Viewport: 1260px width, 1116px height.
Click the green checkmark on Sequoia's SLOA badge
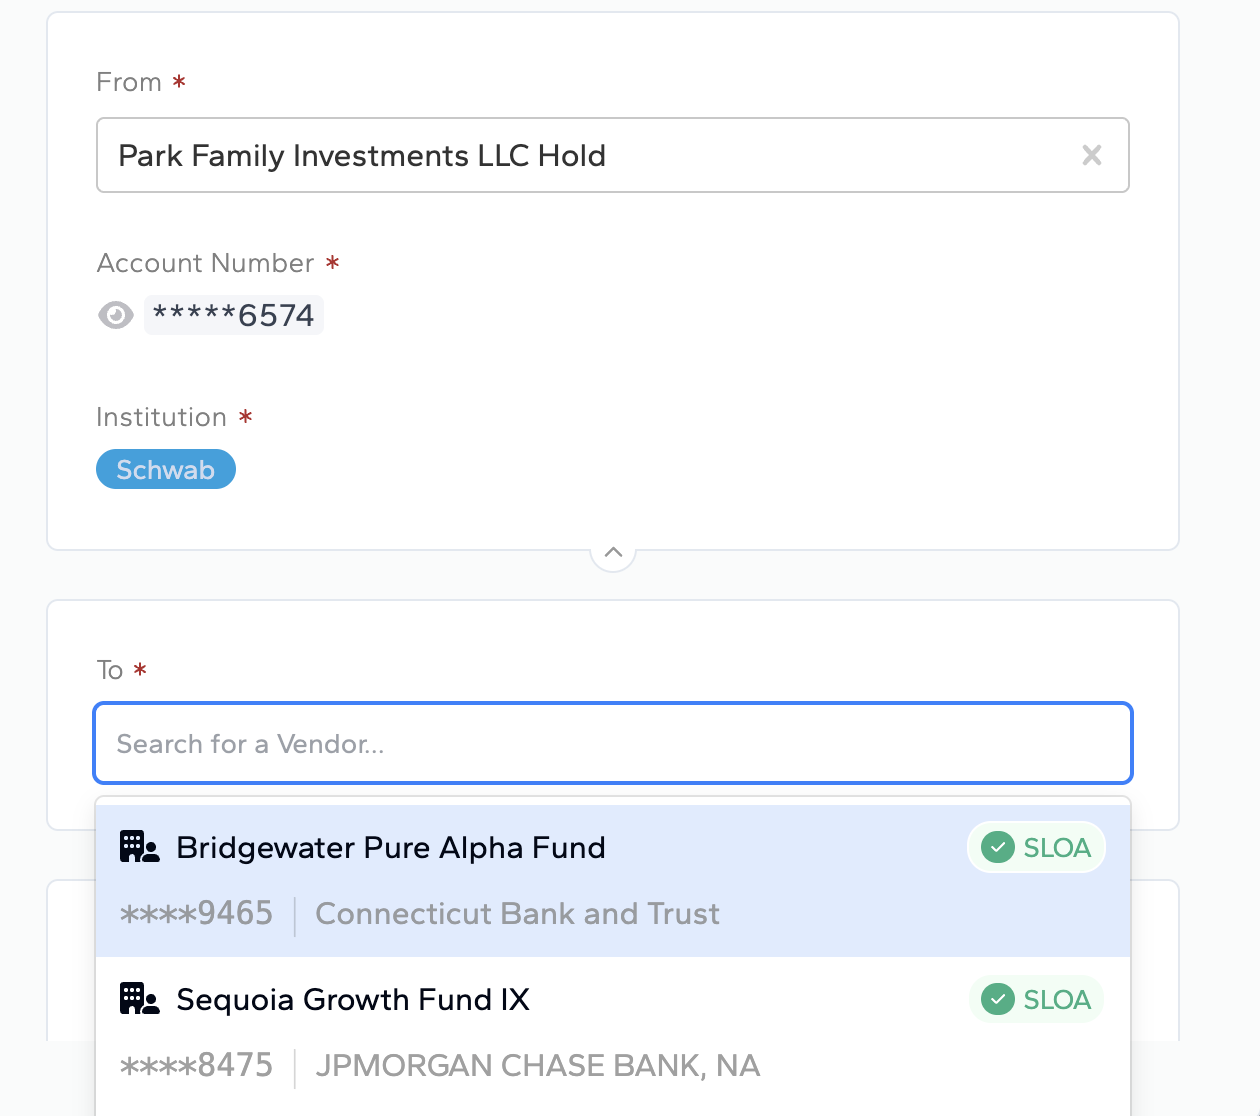click(x=997, y=999)
